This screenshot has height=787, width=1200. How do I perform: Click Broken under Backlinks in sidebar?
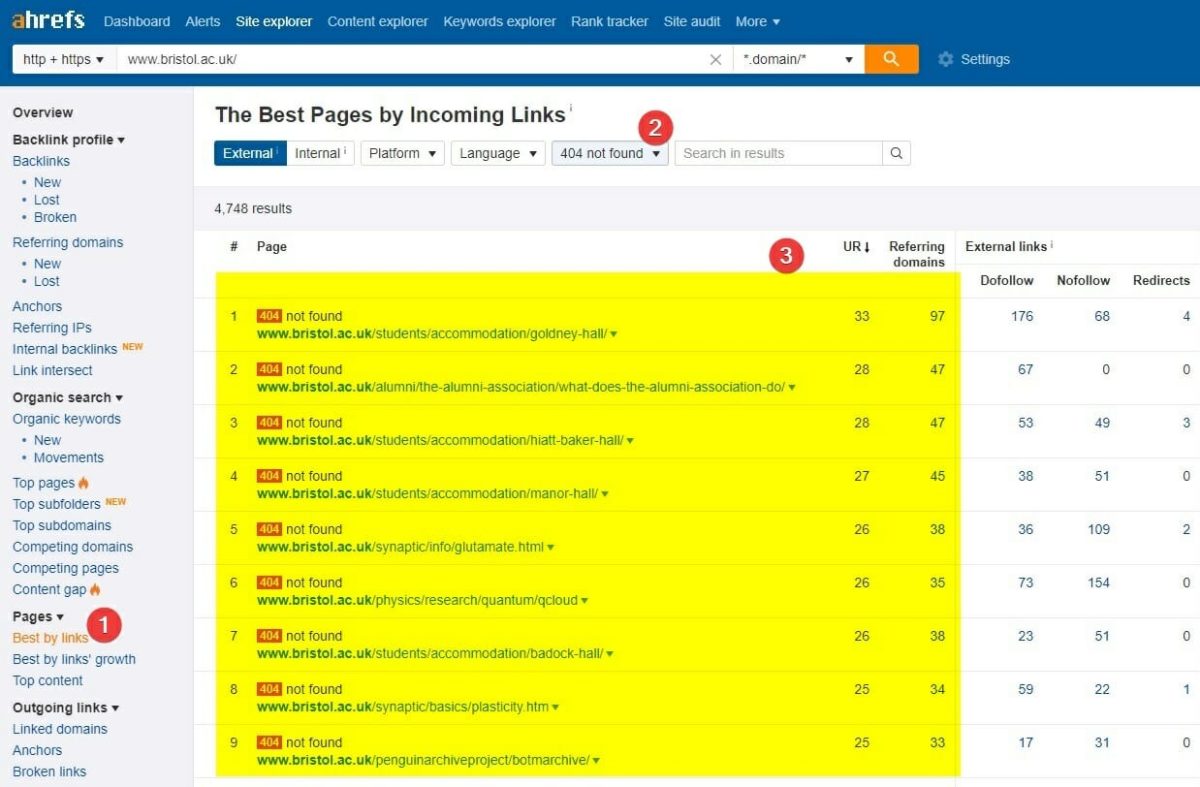coord(55,217)
